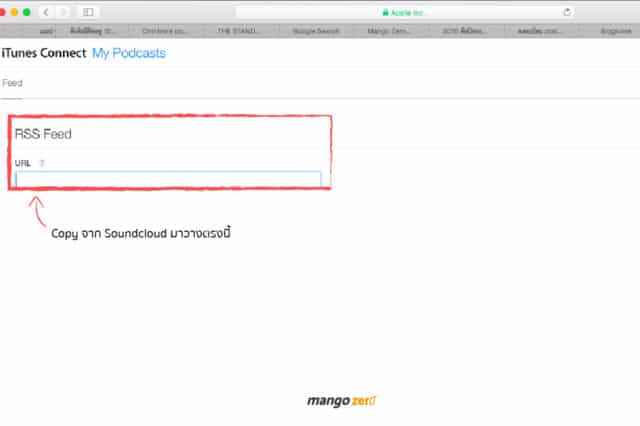640x426 pixels.
Task: Open the Mango Zero browser tab
Action: coord(391,31)
